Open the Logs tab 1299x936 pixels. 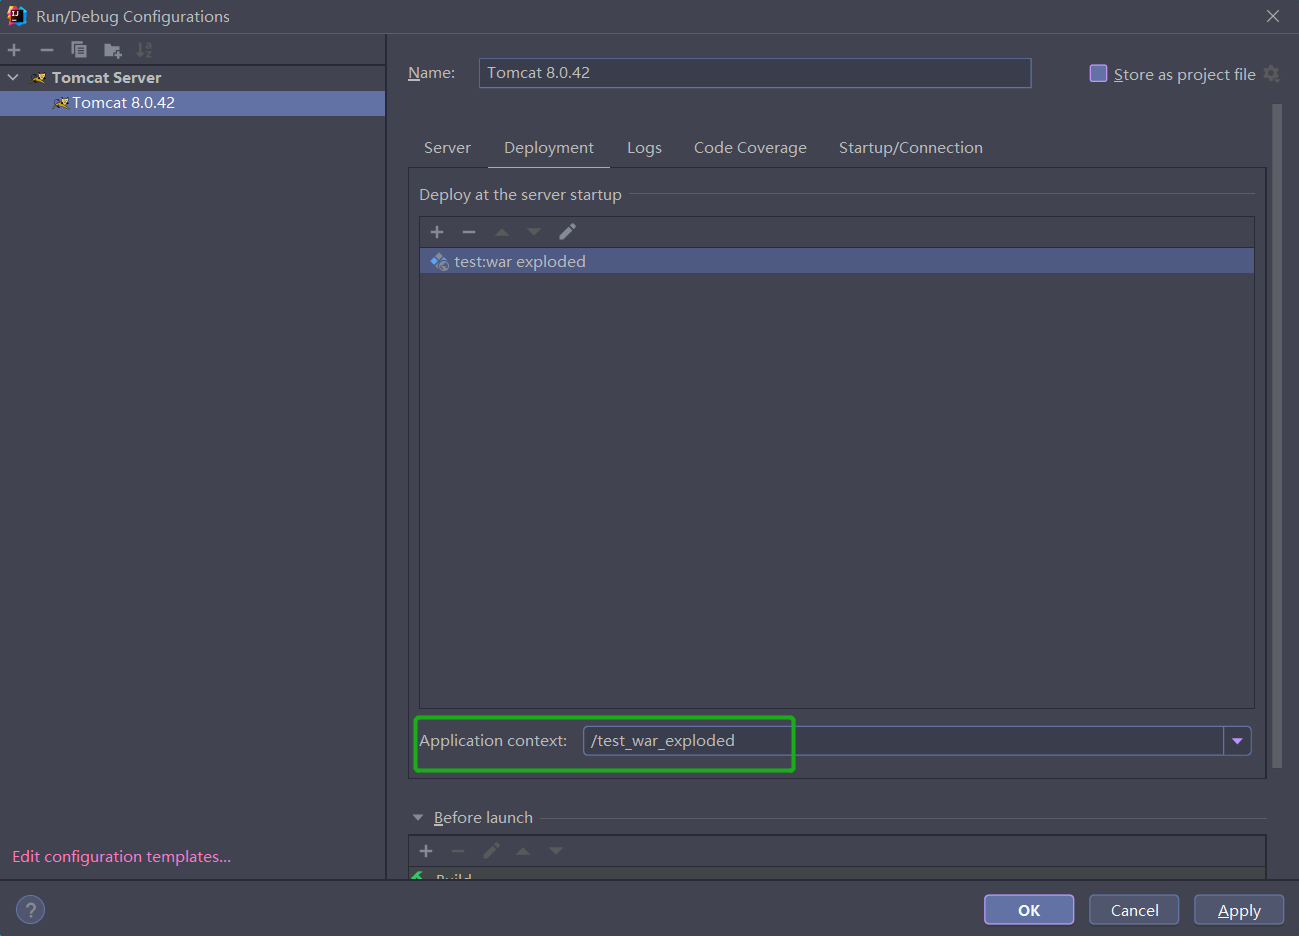coord(644,148)
